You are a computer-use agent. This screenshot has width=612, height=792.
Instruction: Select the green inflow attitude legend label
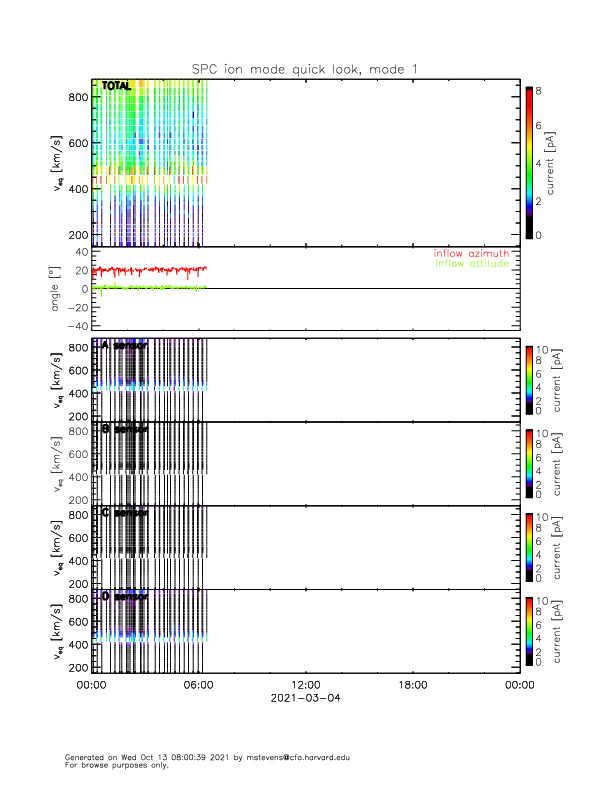point(472,263)
